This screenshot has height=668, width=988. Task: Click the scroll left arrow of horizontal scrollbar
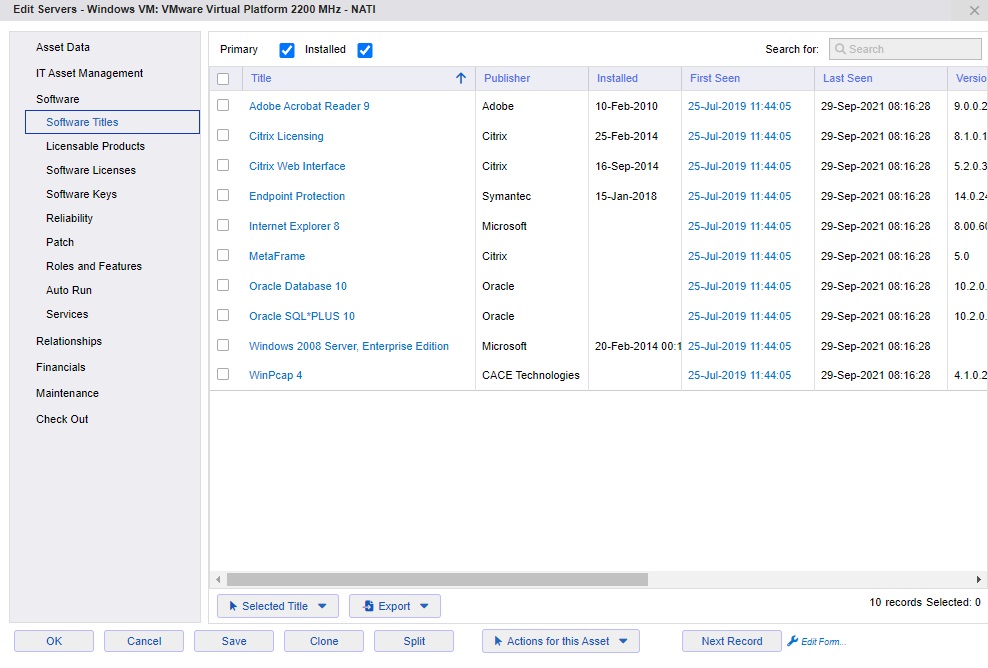coord(219,579)
